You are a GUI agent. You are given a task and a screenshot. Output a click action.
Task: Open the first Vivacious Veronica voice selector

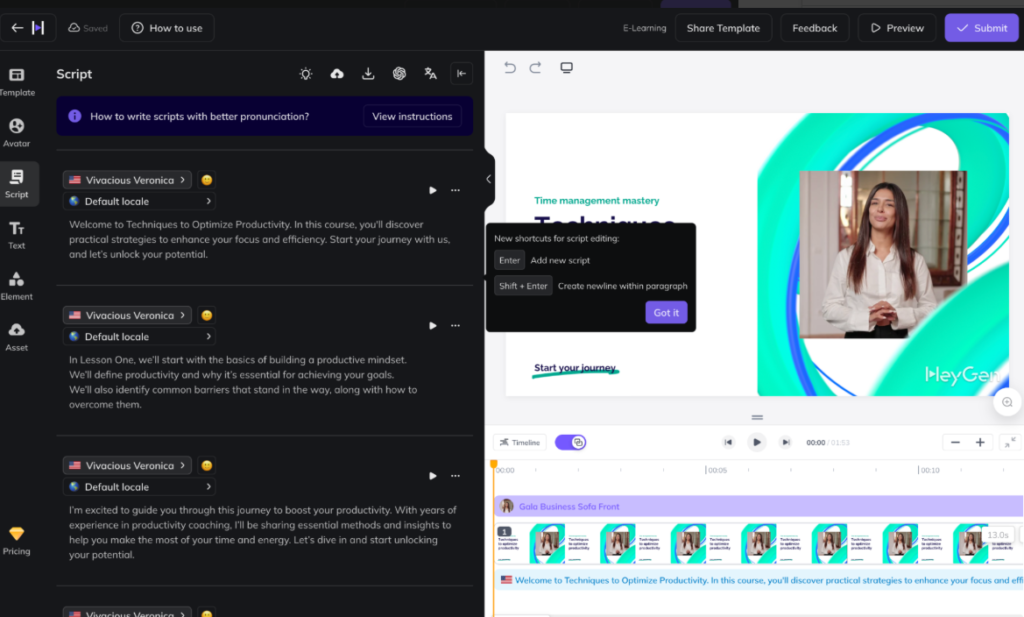[x=127, y=180]
